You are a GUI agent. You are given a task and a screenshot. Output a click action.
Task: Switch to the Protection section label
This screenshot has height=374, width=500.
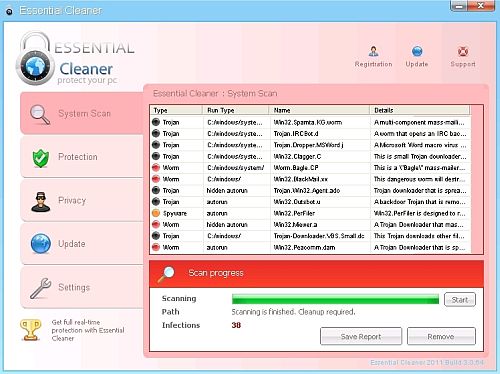tap(78, 157)
